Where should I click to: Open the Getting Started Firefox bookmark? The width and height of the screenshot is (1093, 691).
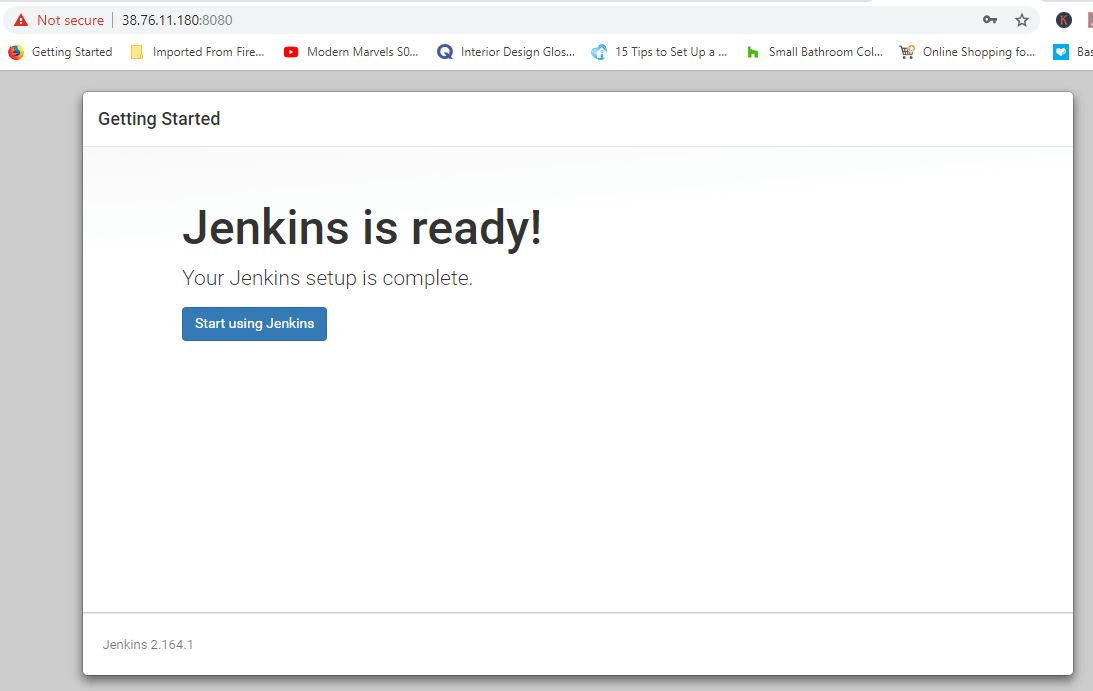click(x=61, y=52)
